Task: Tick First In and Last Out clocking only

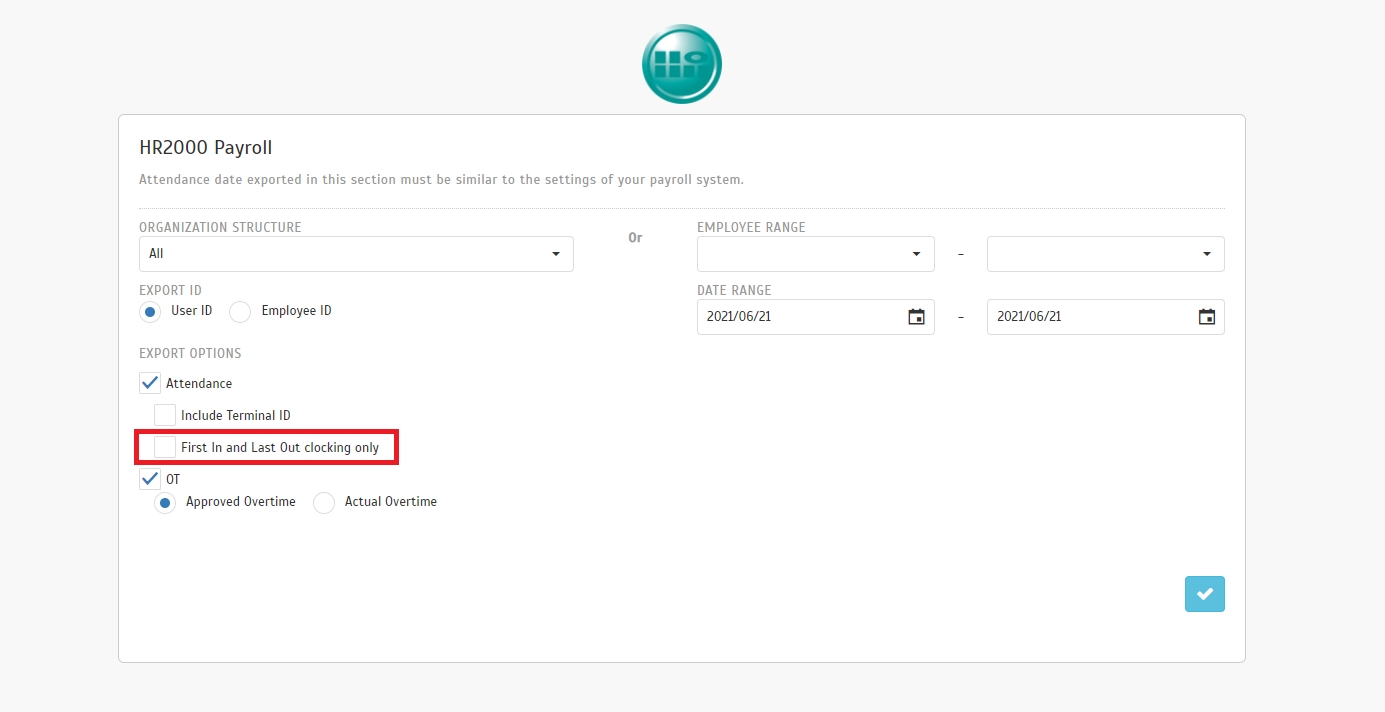Action: click(x=165, y=447)
